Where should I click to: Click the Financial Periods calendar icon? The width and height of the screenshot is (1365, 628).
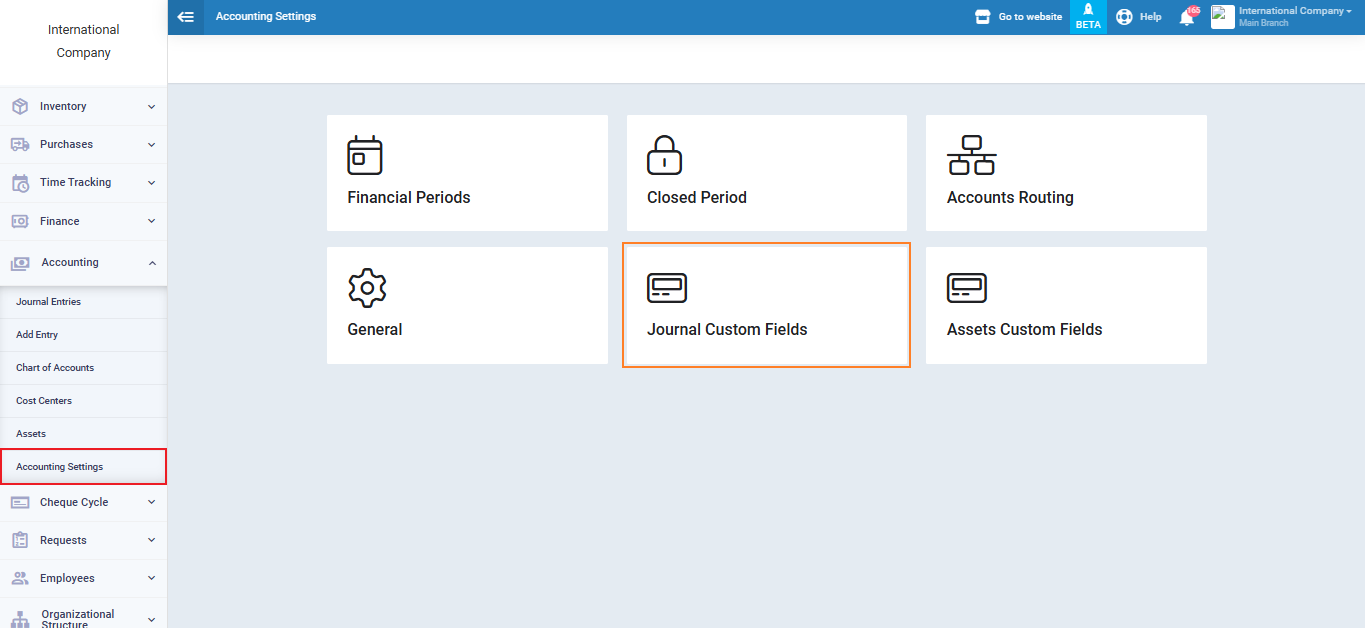(x=365, y=155)
